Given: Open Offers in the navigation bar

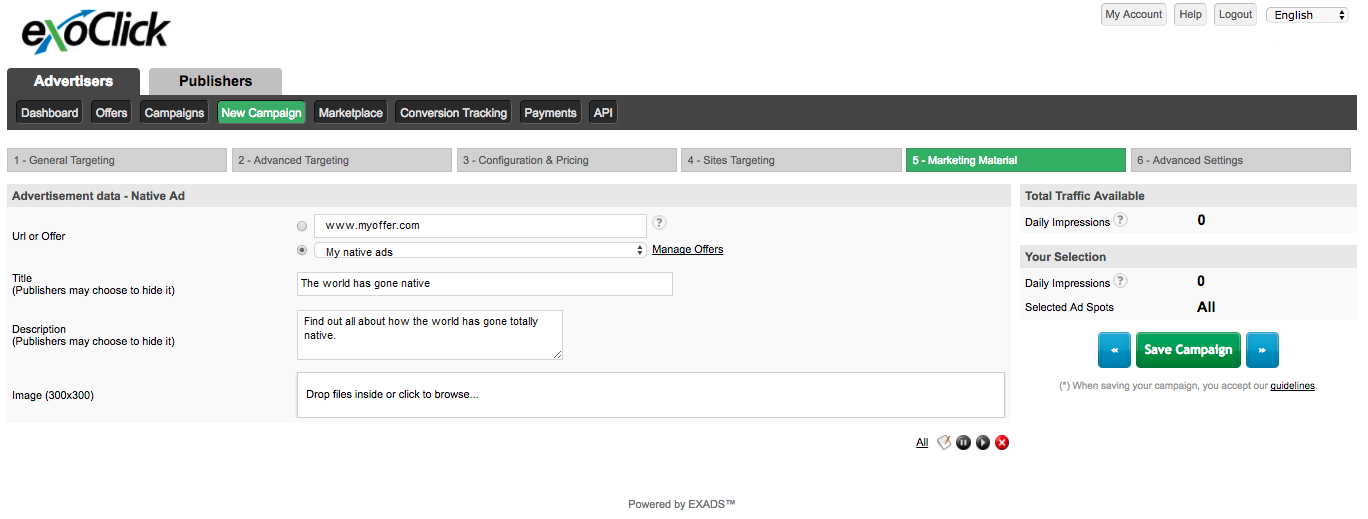Looking at the screenshot, I should pos(111,113).
